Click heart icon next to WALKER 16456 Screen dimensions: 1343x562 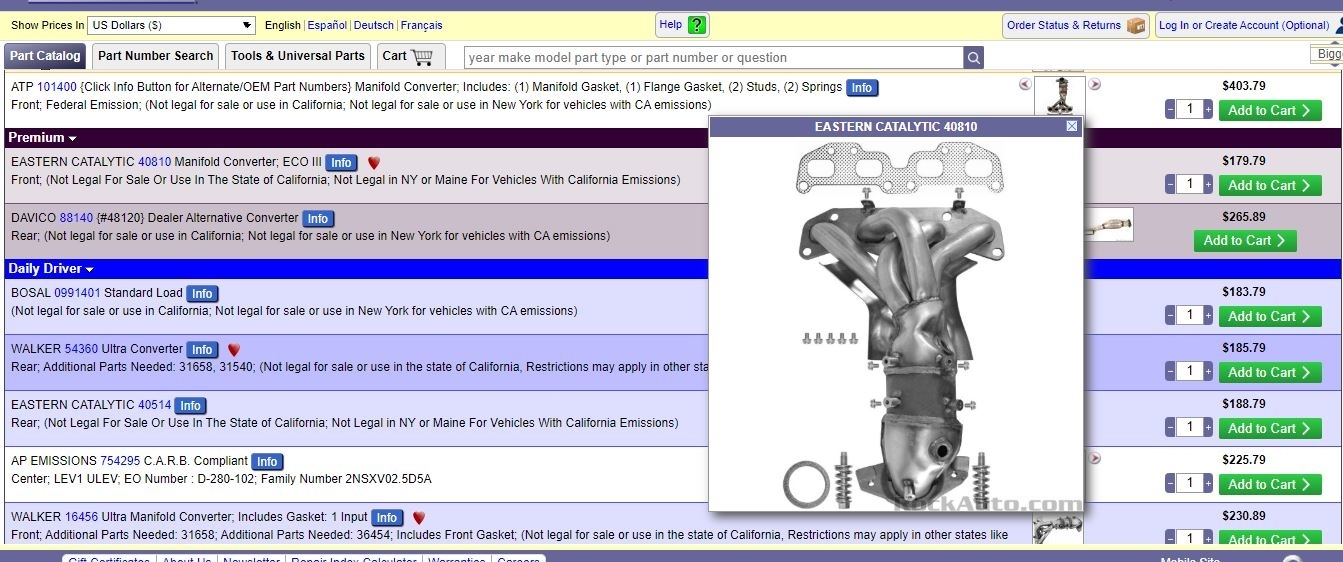point(419,518)
